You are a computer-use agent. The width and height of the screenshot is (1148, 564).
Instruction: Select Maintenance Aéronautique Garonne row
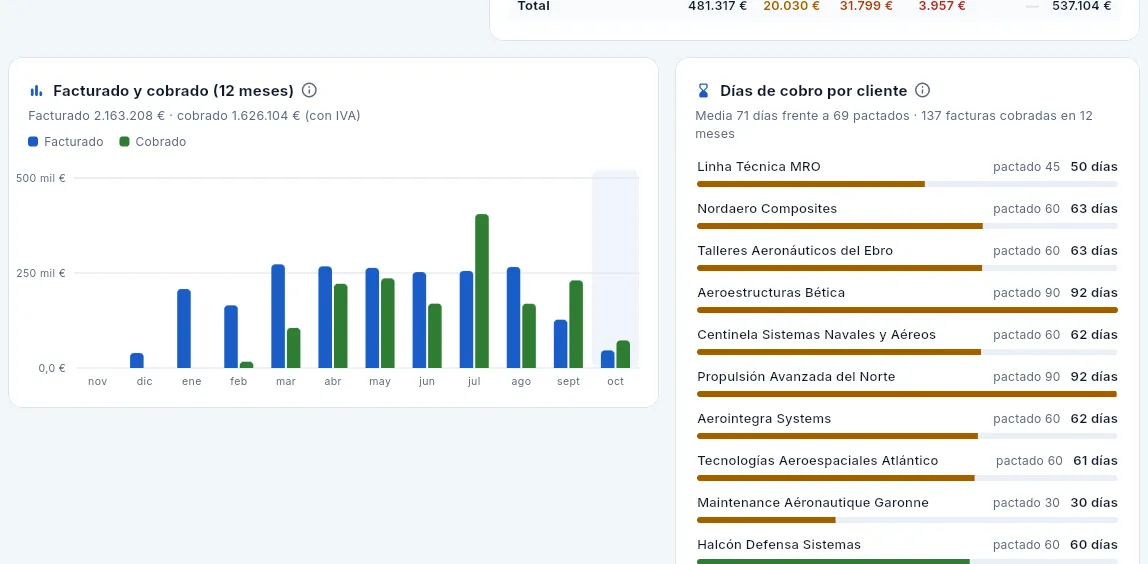pos(907,510)
